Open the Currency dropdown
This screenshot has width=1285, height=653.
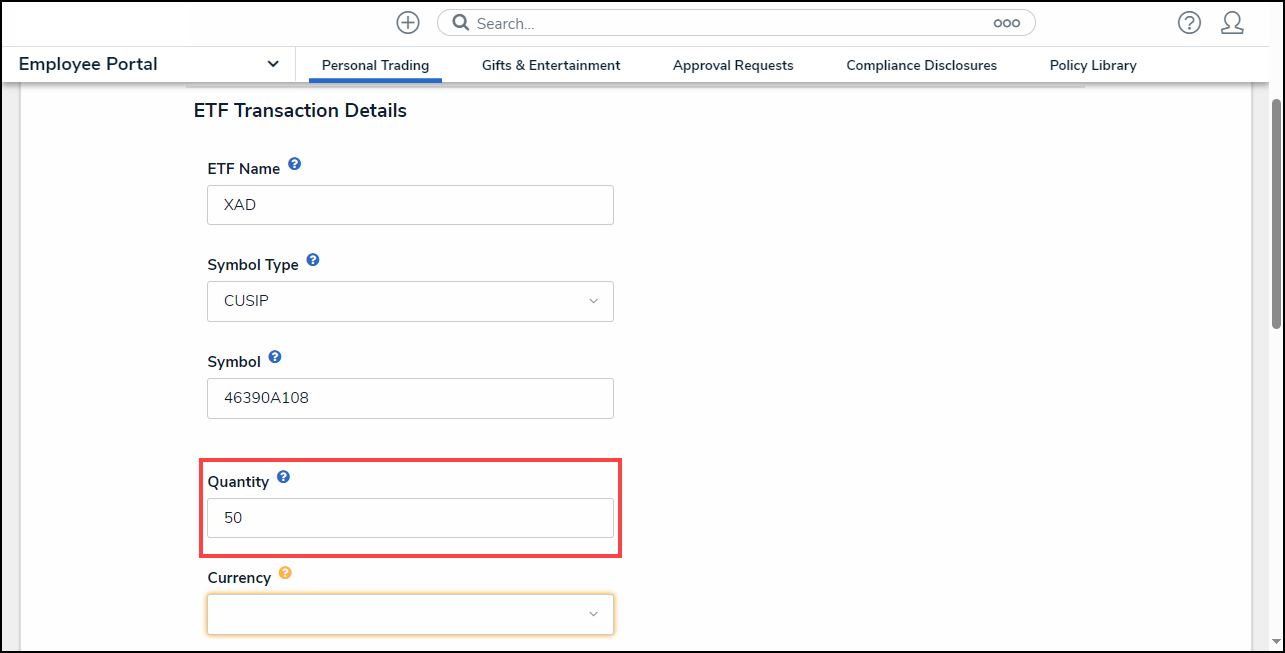[x=410, y=614]
